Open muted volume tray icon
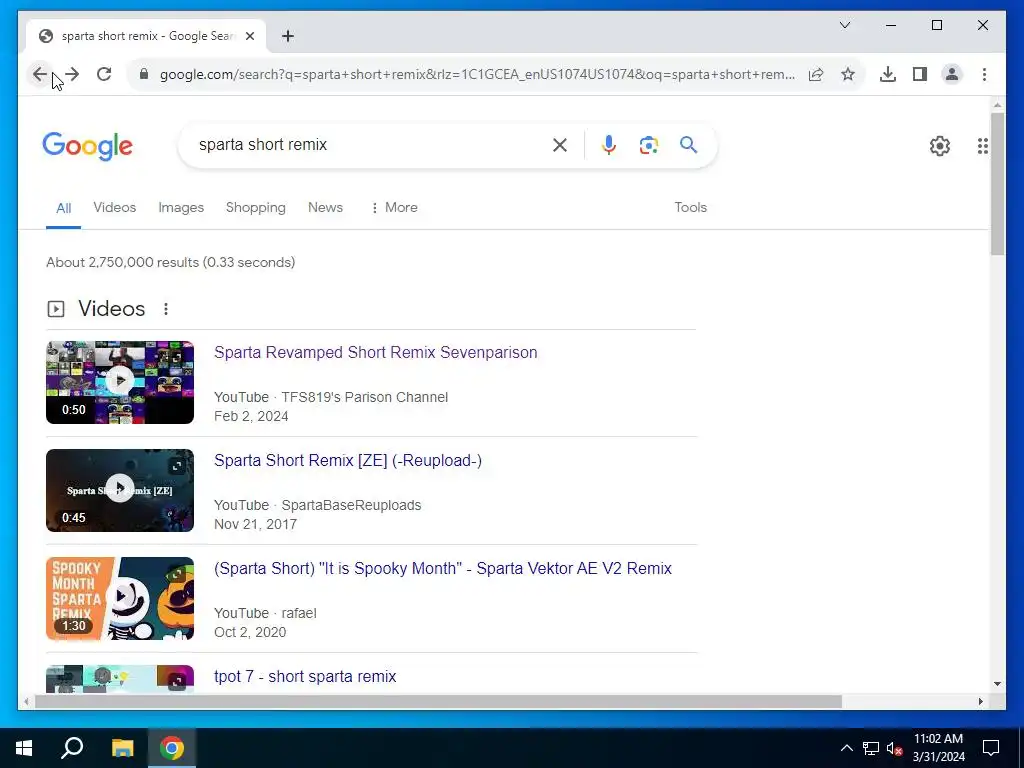The image size is (1024, 768). point(894,748)
